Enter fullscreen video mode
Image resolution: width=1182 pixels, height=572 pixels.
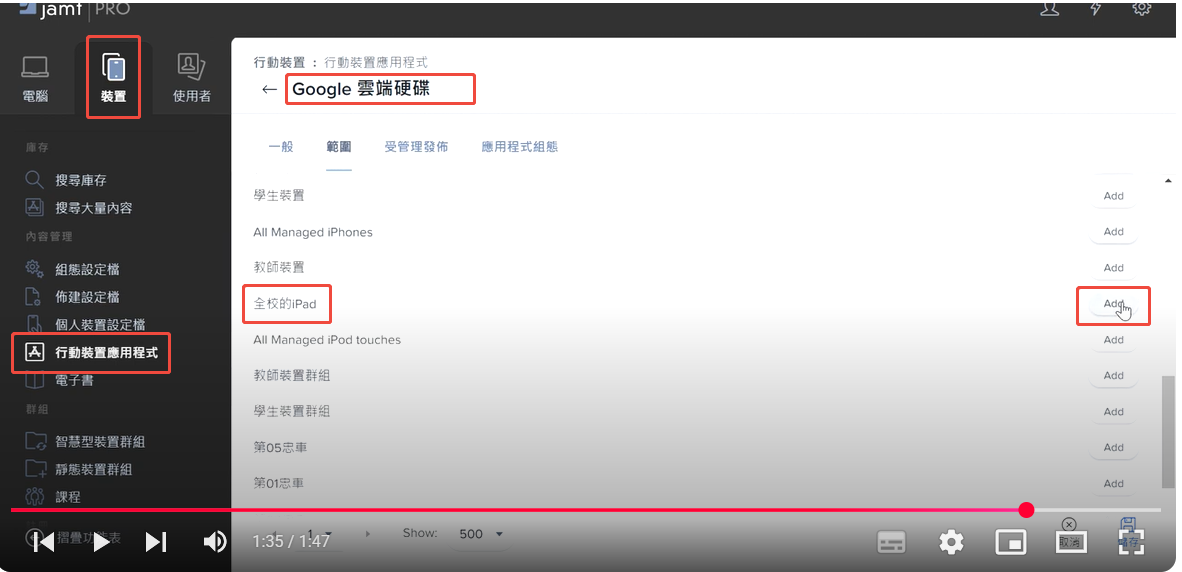(1130, 542)
